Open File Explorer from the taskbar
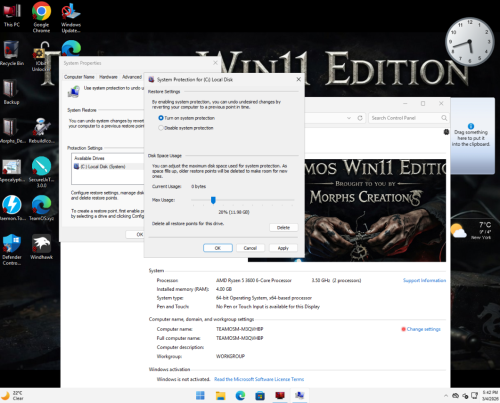The image size is (500, 403). pos(220,395)
